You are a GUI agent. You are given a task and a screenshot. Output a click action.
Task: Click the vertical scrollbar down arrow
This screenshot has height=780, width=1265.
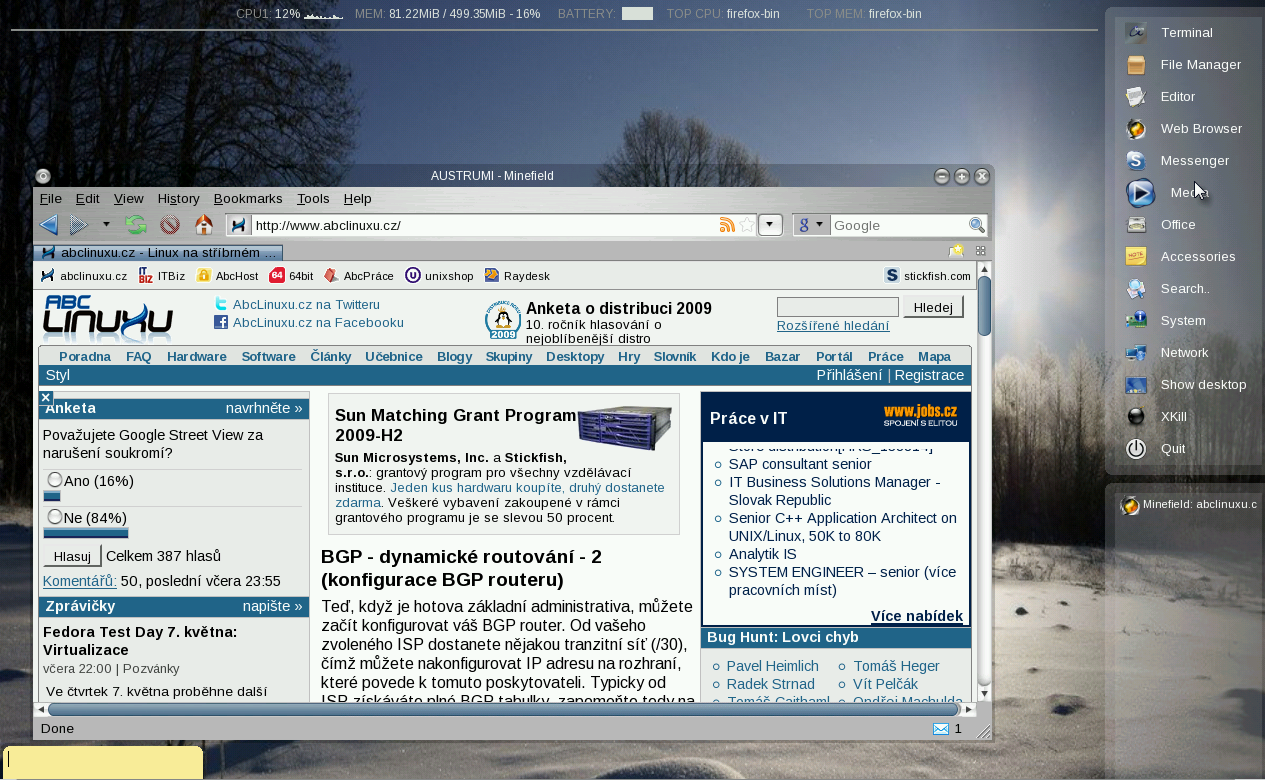[x=984, y=694]
